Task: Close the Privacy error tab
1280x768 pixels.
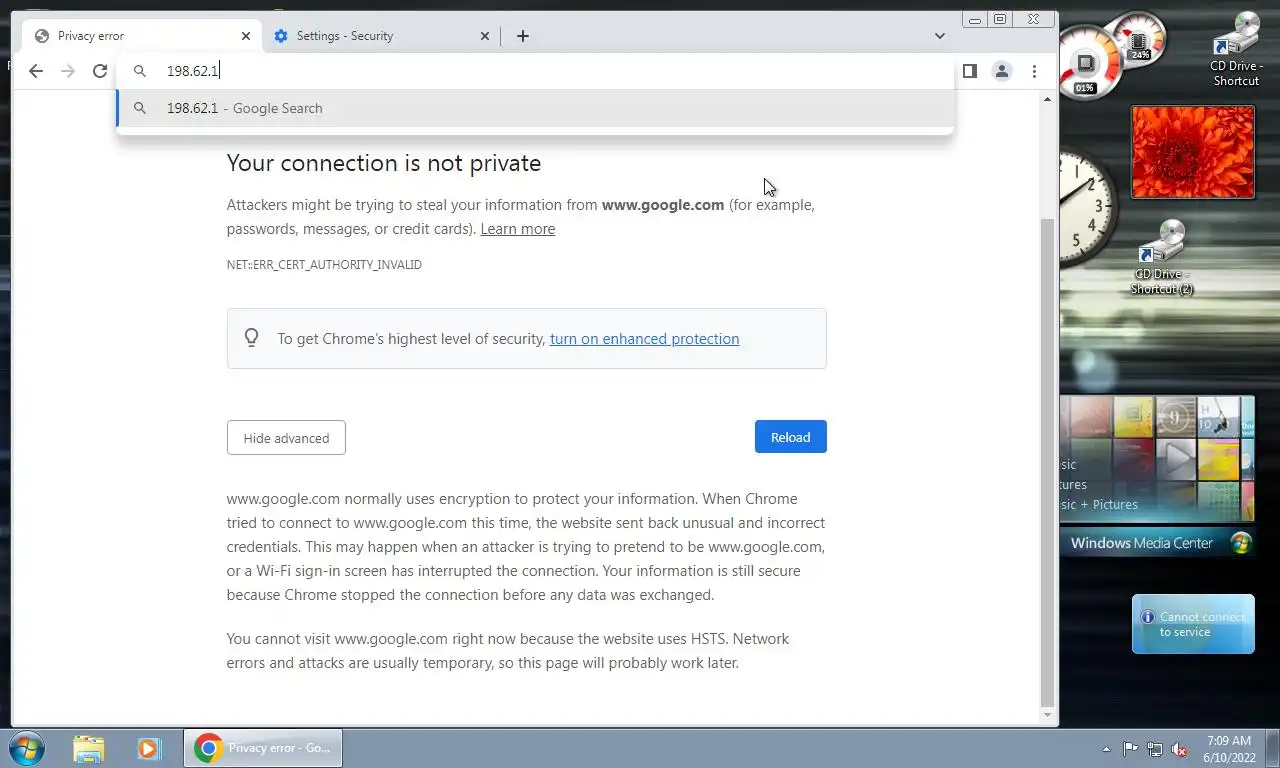Action: pyautogui.click(x=246, y=36)
